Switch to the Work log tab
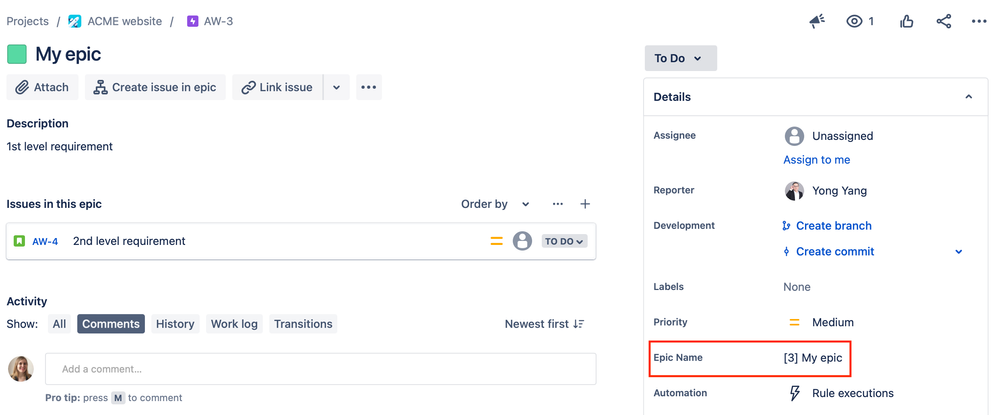Viewport: 999px width, 415px height. pyautogui.click(x=234, y=324)
